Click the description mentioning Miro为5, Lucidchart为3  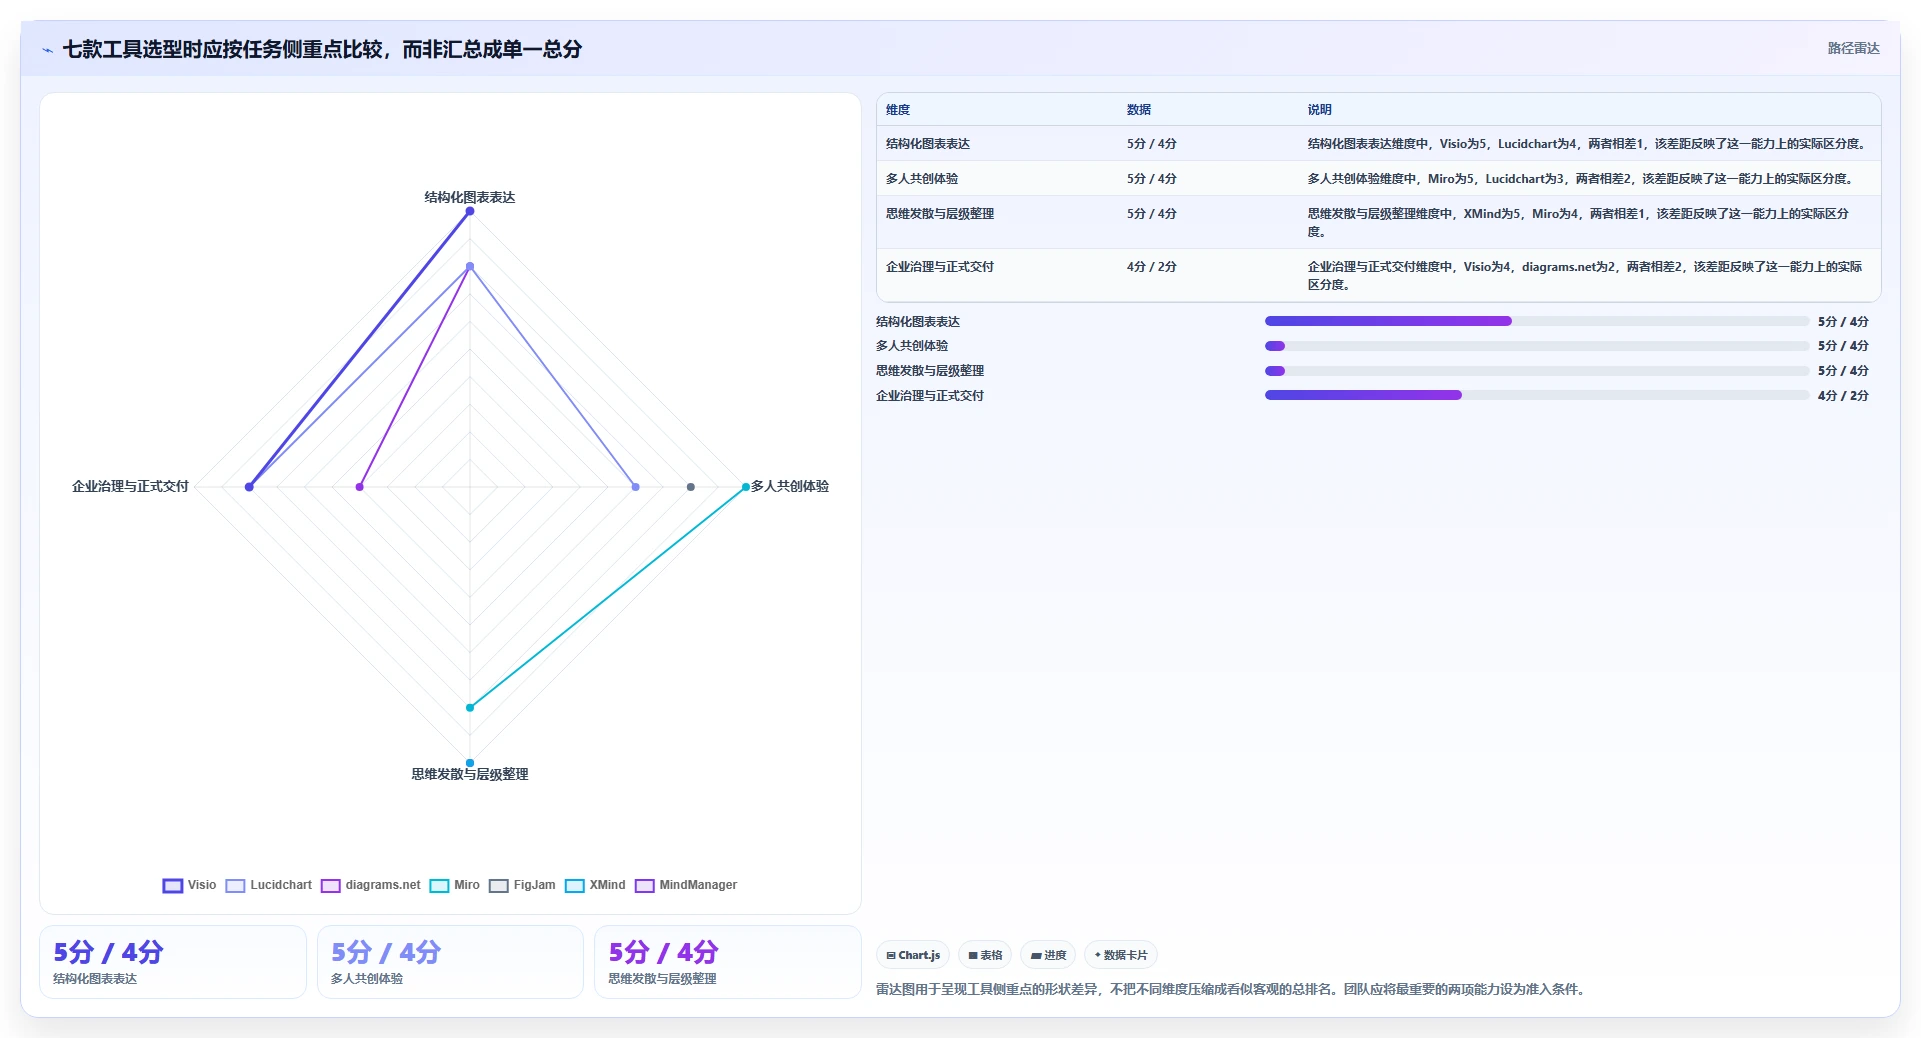pyautogui.click(x=1582, y=179)
